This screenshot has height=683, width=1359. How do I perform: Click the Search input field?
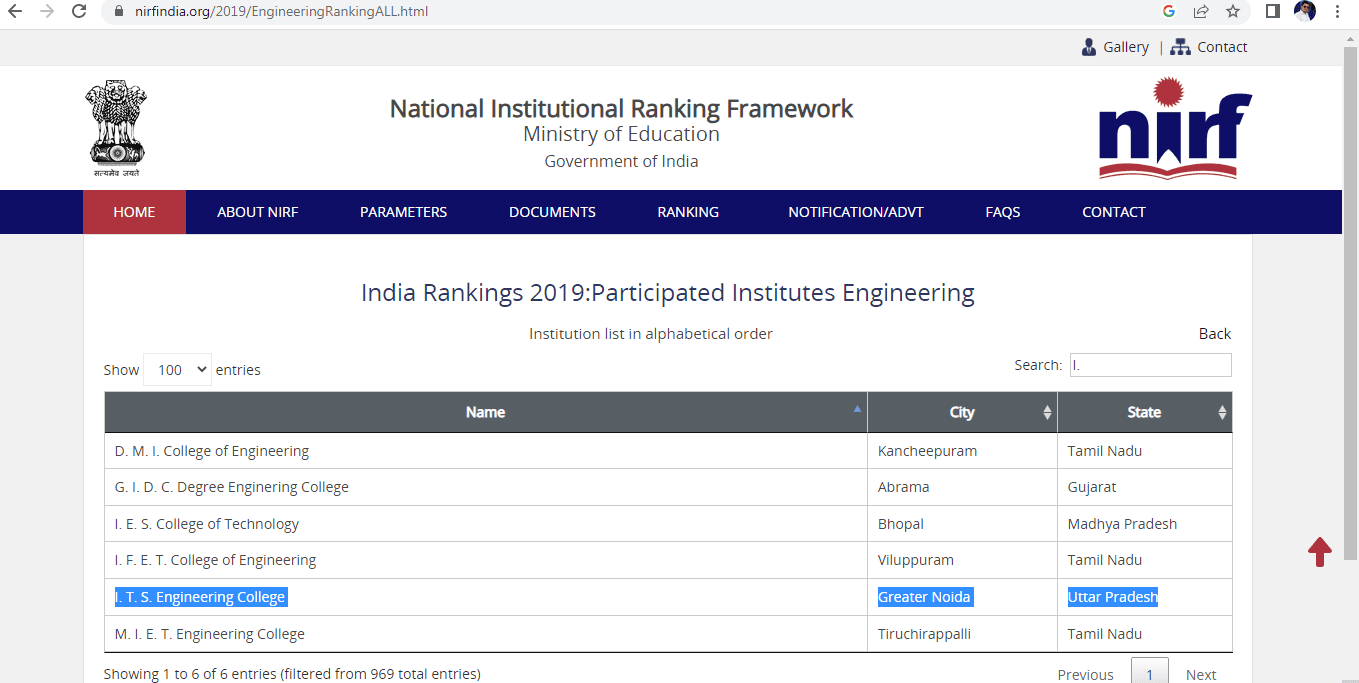[1150, 365]
